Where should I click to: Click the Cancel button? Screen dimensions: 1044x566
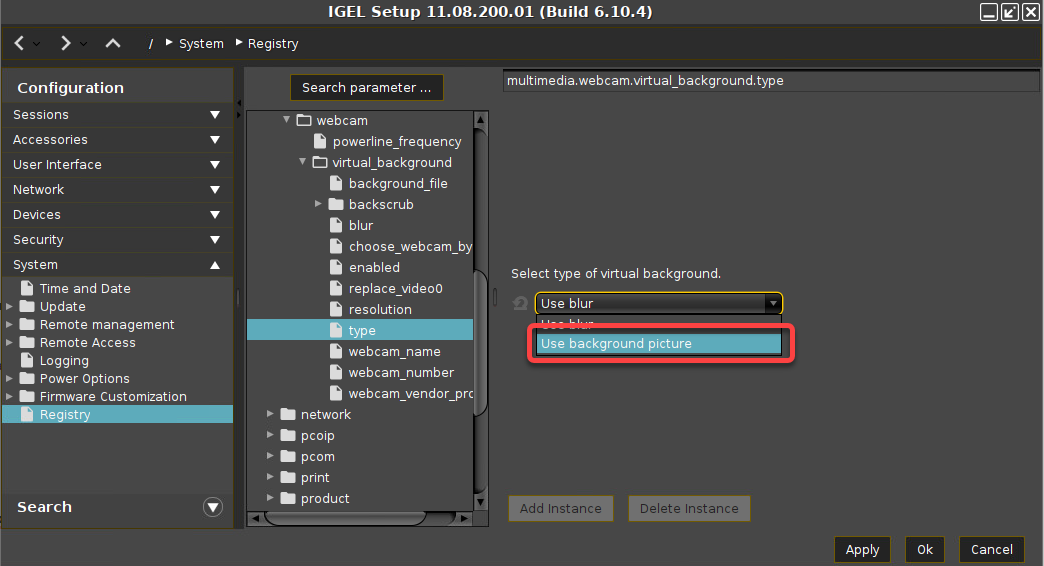pos(991,549)
